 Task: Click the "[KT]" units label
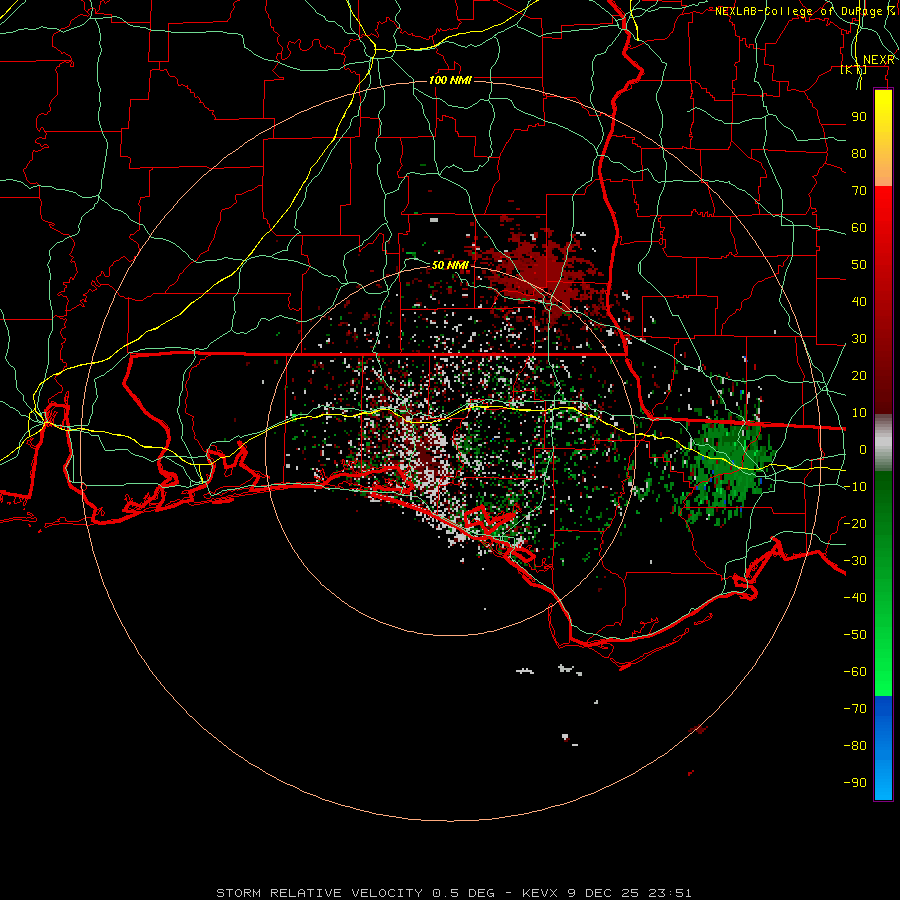point(853,69)
